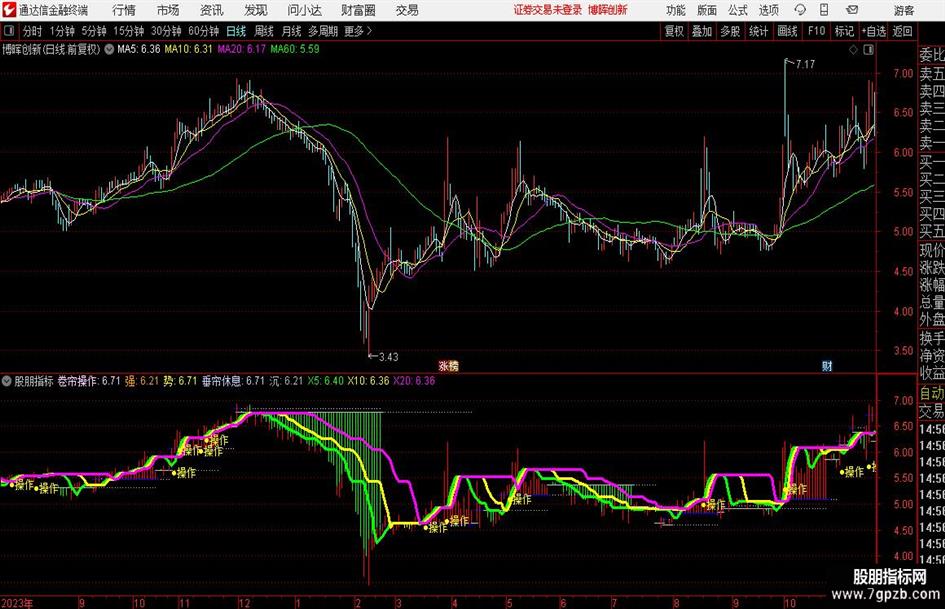Viewport: 945px width, 609px height.
Task: Click the 3.43 low price label
Action: 389,357
